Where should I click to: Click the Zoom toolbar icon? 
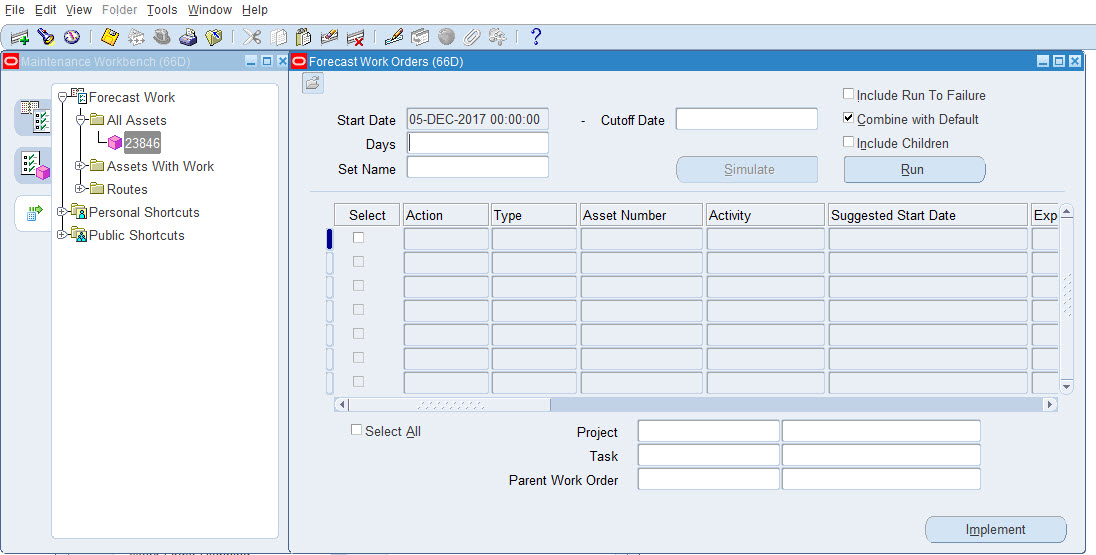[x=419, y=36]
